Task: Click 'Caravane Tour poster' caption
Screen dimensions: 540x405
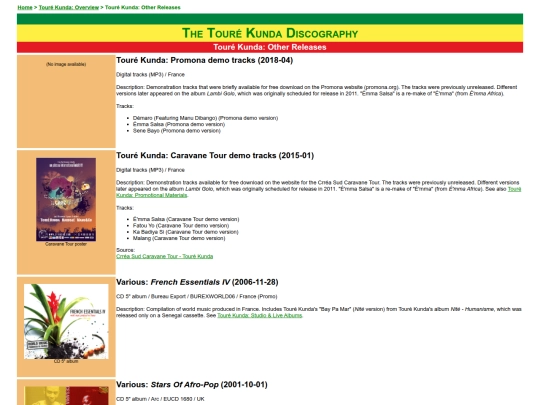Action: (66, 244)
